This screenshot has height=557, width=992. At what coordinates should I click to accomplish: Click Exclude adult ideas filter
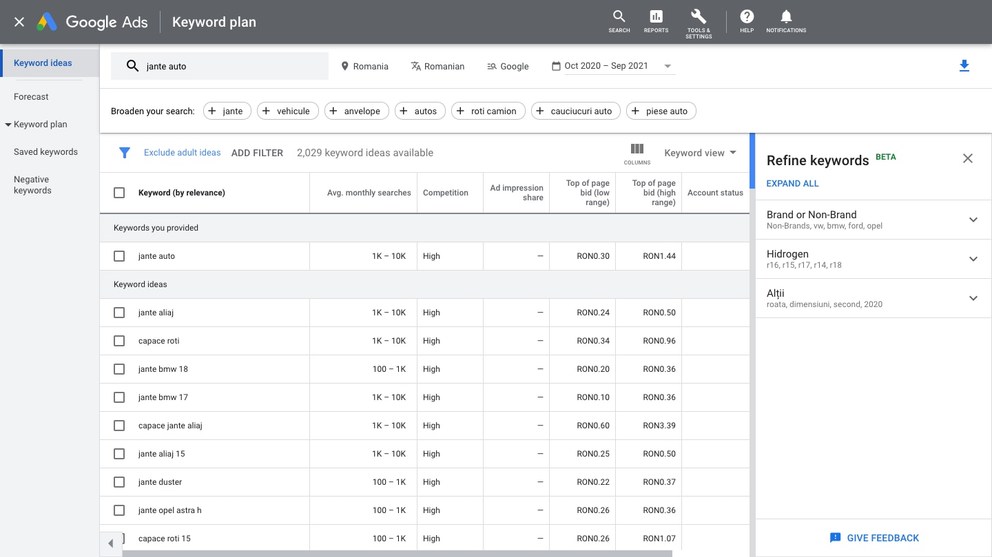(182, 153)
